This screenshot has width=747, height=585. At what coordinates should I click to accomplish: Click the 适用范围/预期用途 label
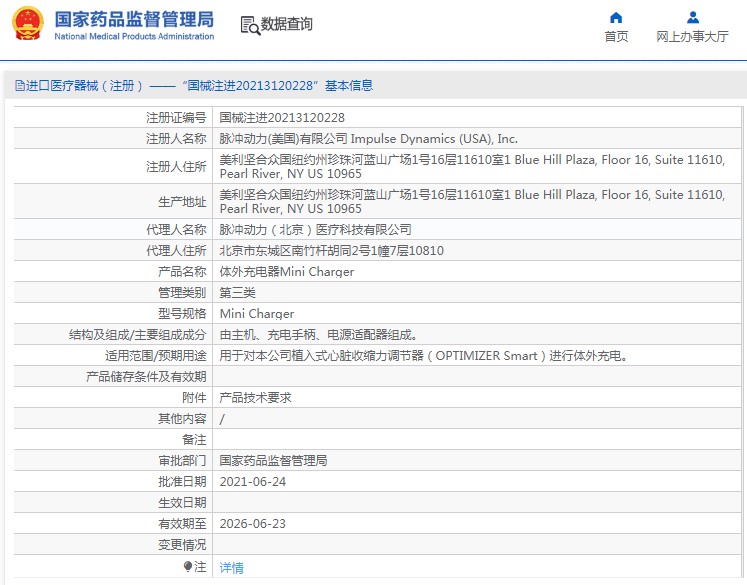coord(156,356)
